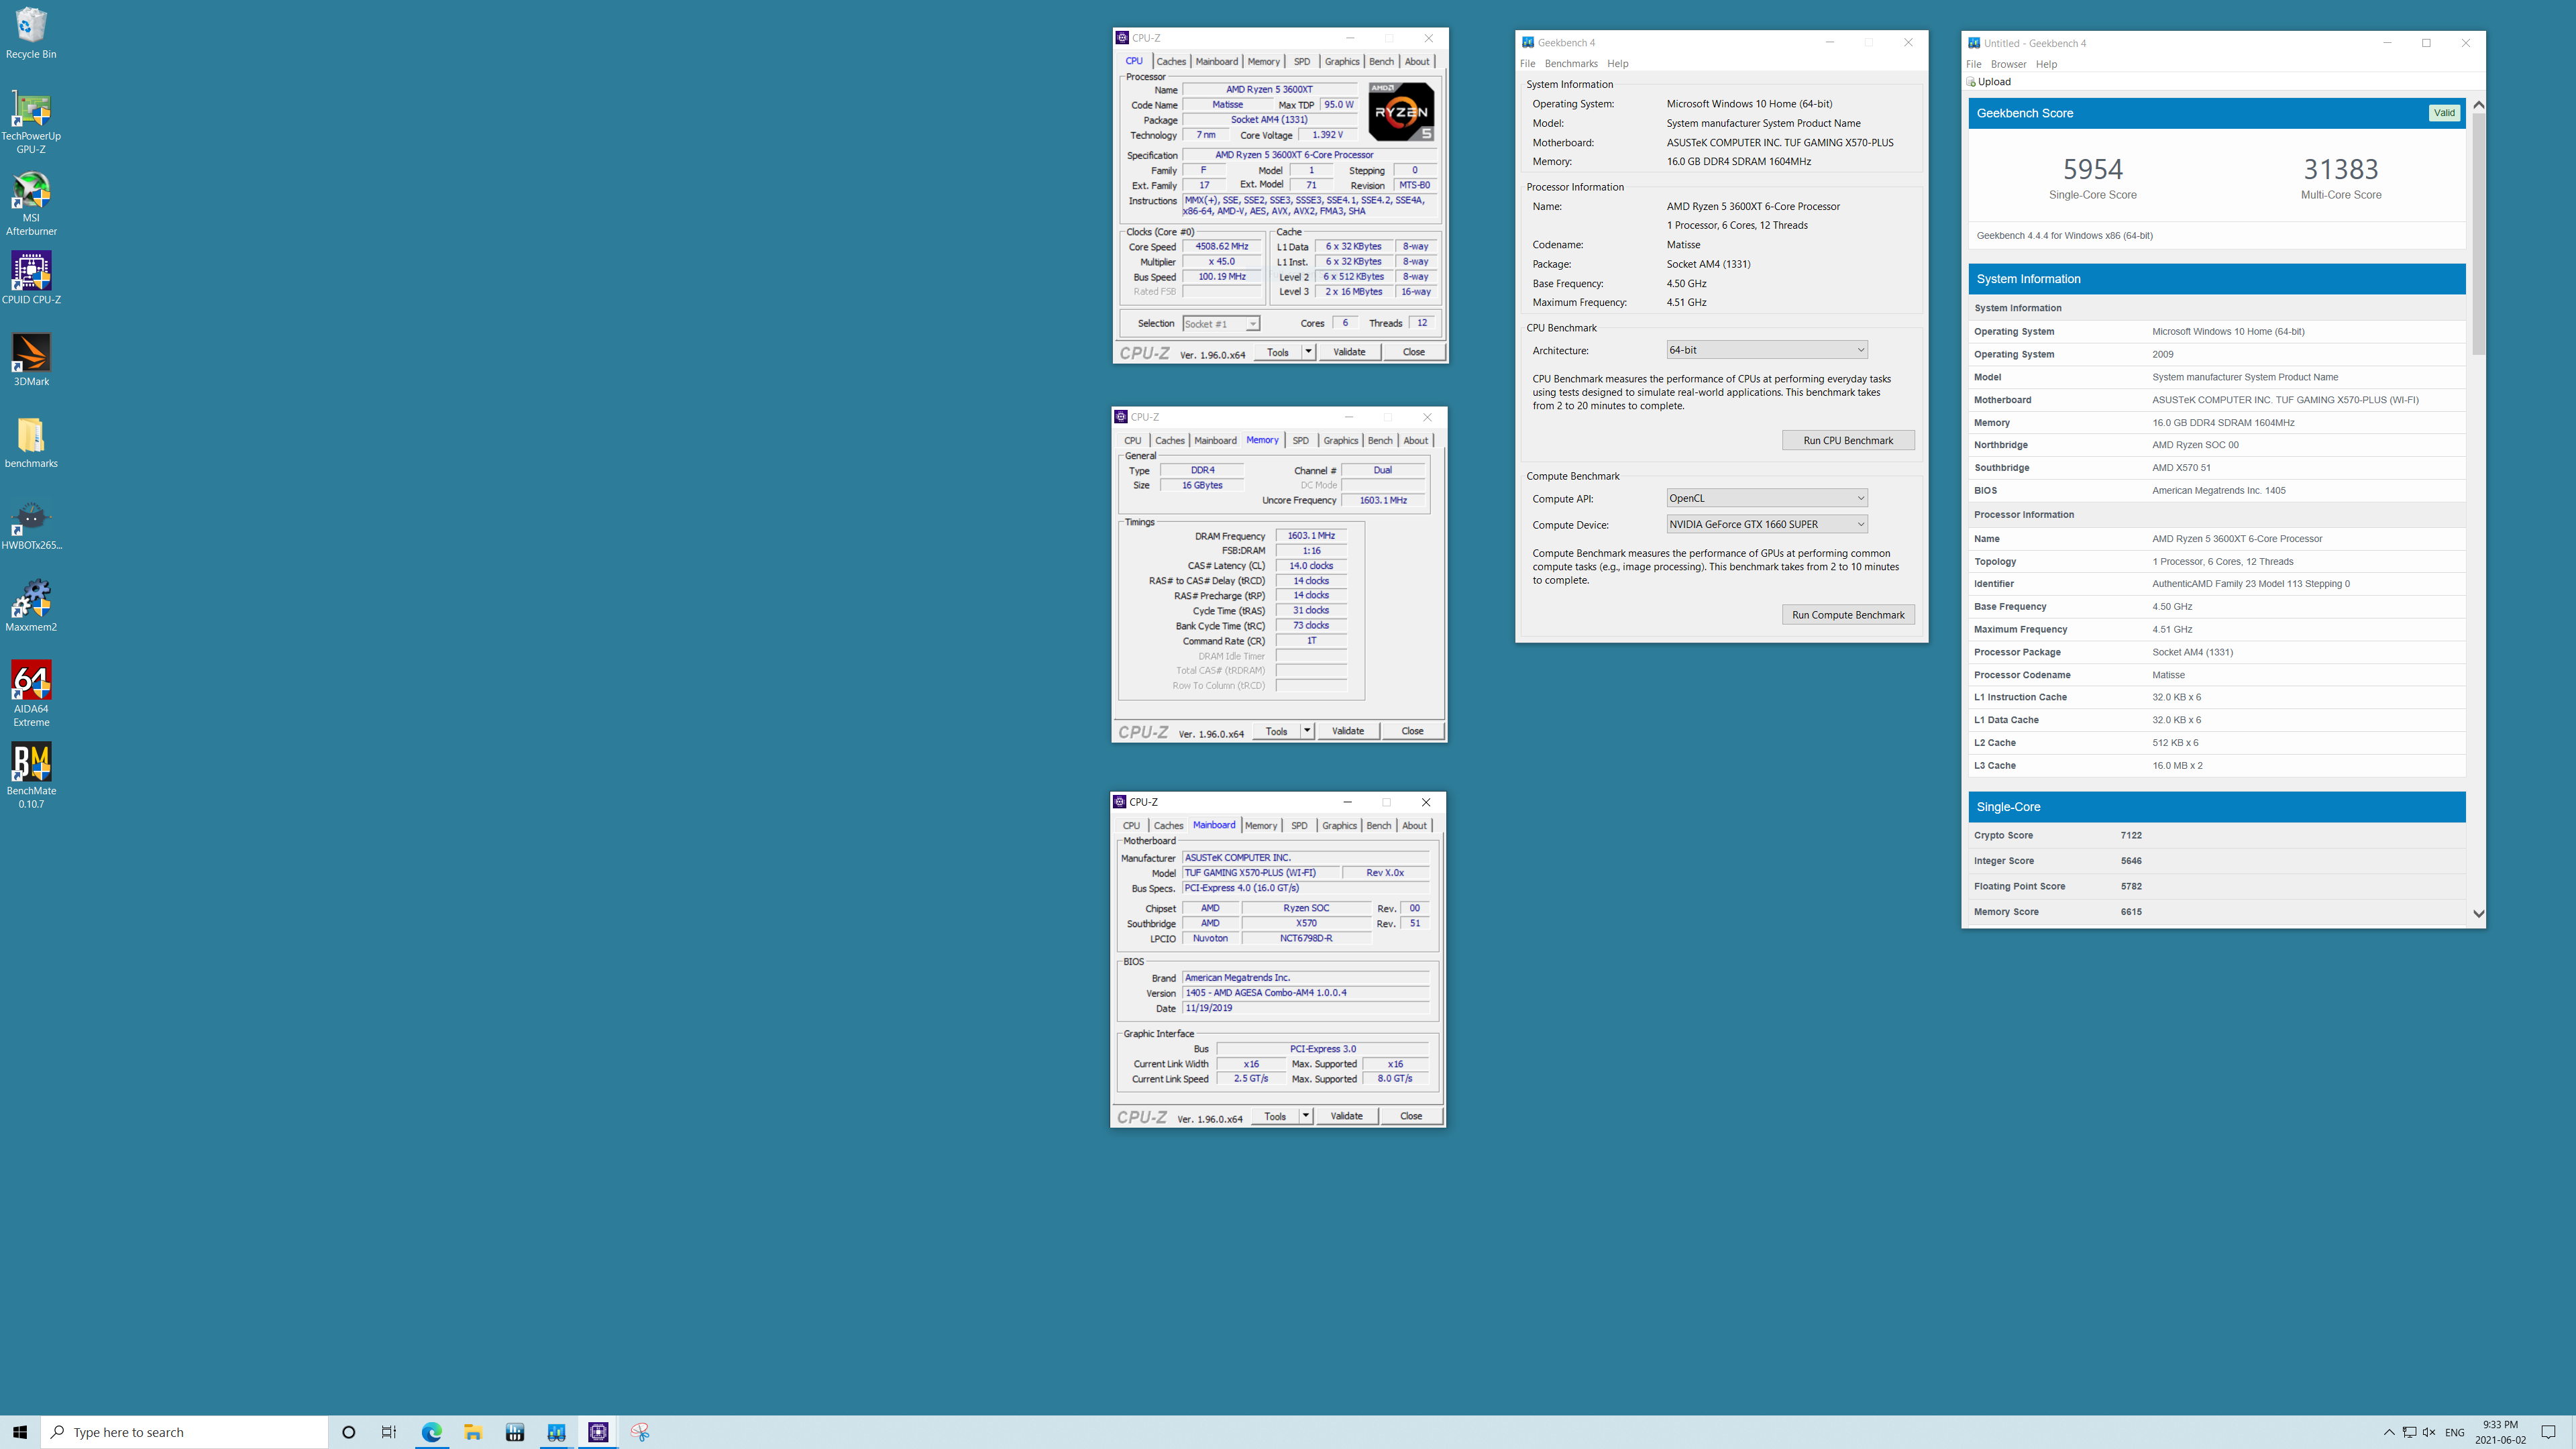Select the 31383 Multi-Core Score value

click(x=2341, y=169)
